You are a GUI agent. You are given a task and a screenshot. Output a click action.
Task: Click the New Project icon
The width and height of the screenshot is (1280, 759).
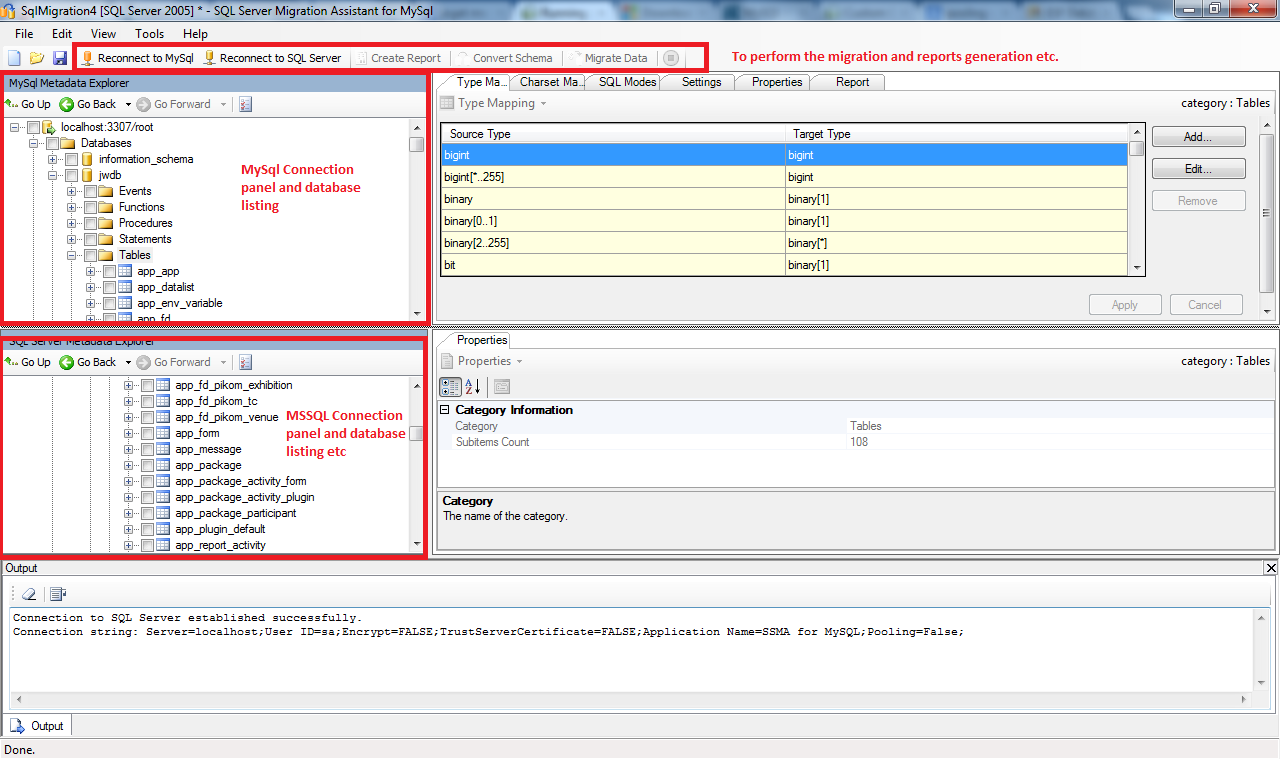(x=14, y=58)
